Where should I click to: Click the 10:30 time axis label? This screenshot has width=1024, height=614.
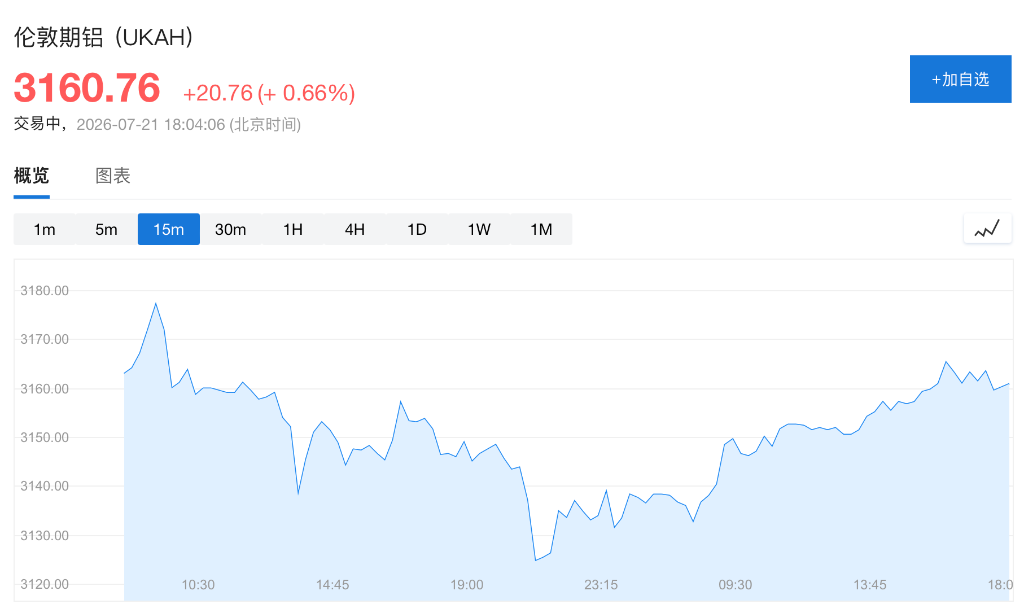tap(198, 585)
